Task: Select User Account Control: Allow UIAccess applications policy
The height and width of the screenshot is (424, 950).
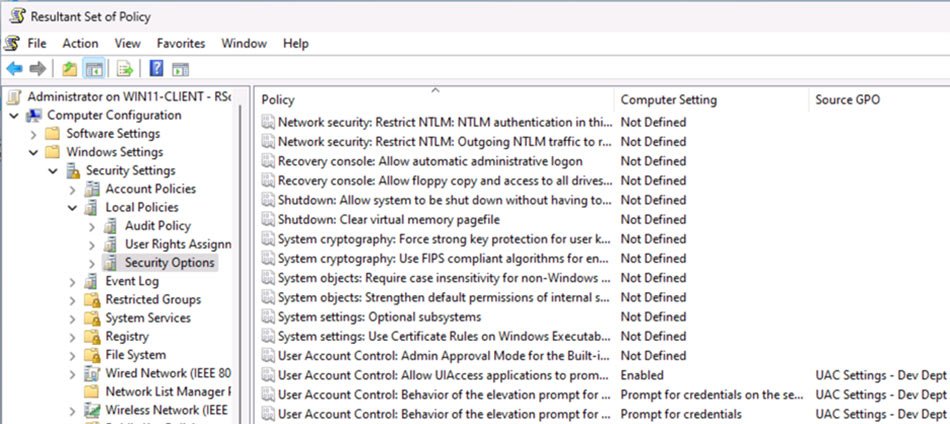Action: coord(442,375)
